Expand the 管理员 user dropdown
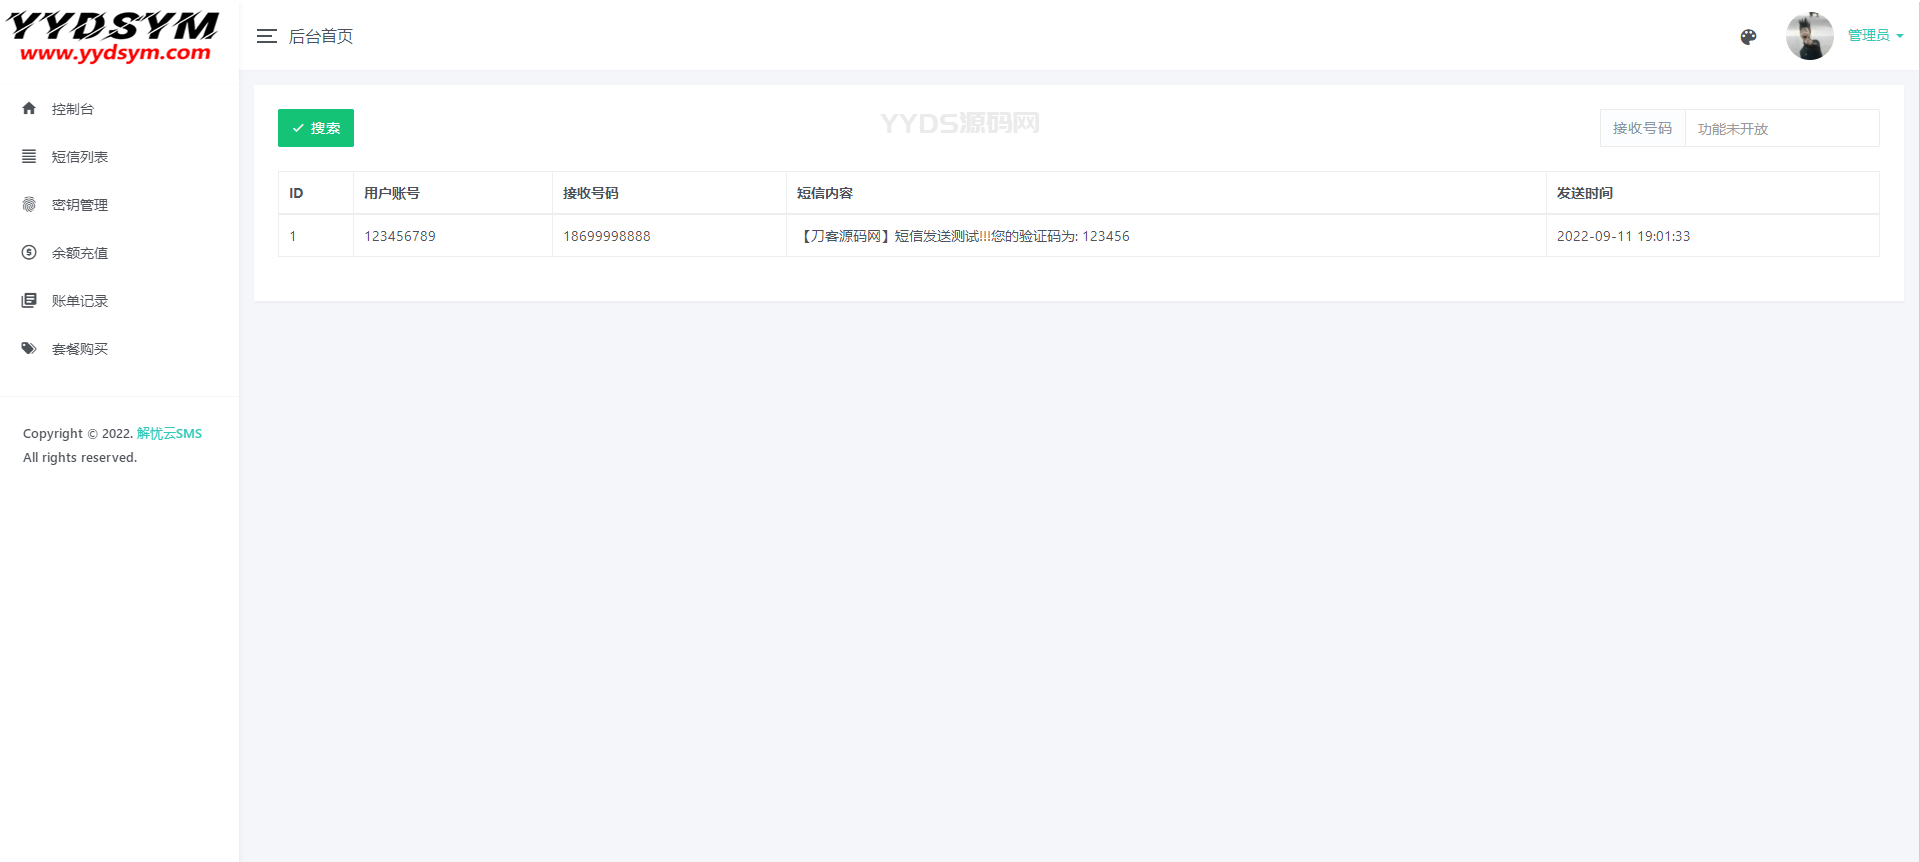Screen dimensions: 1920x862 1875,35
